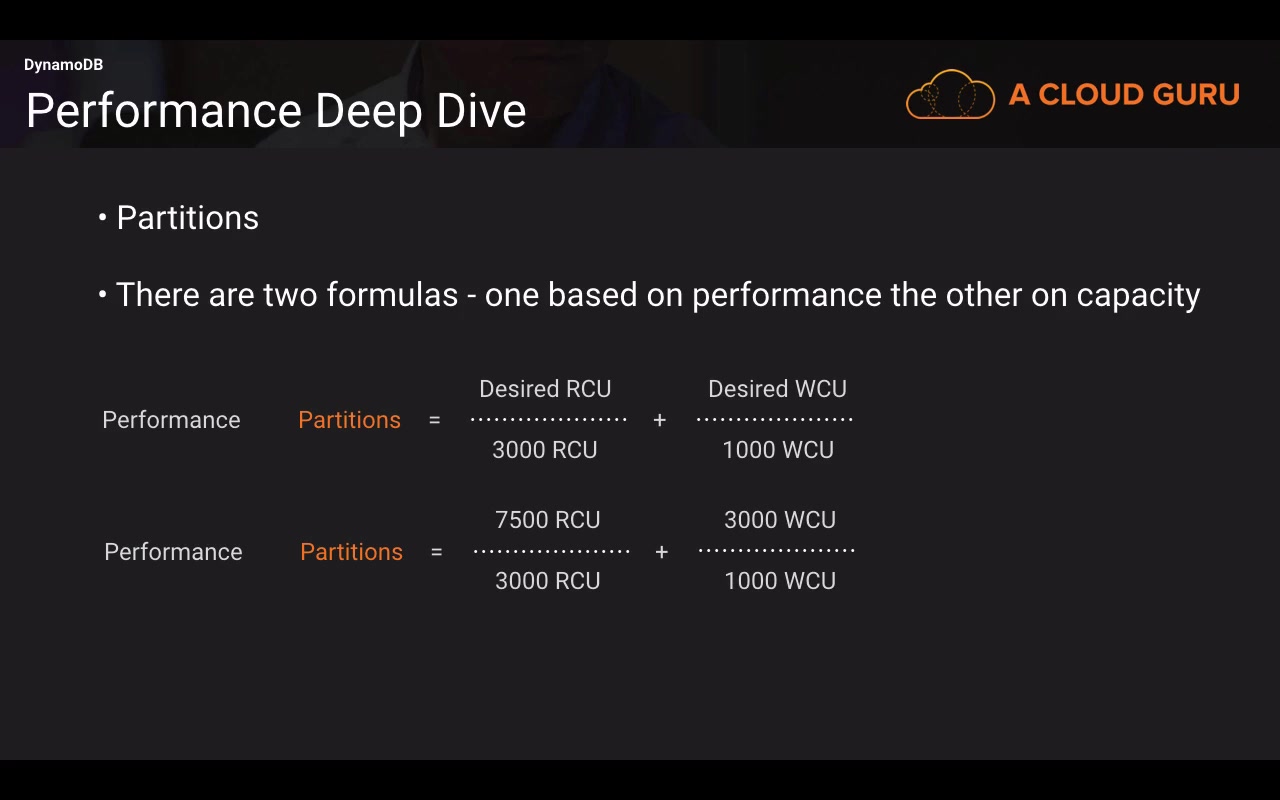
Task: Click "1000 WCU" denominator under Desired WCU
Action: pos(778,450)
